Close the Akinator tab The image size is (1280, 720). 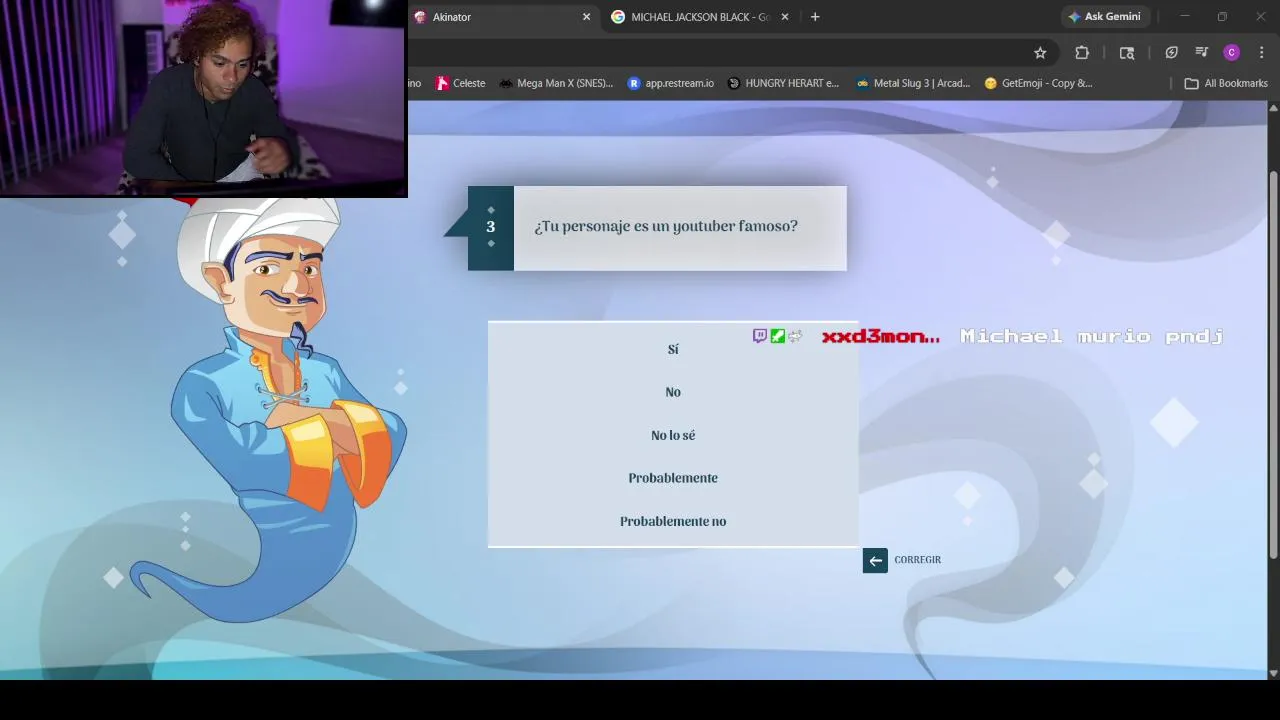point(586,17)
